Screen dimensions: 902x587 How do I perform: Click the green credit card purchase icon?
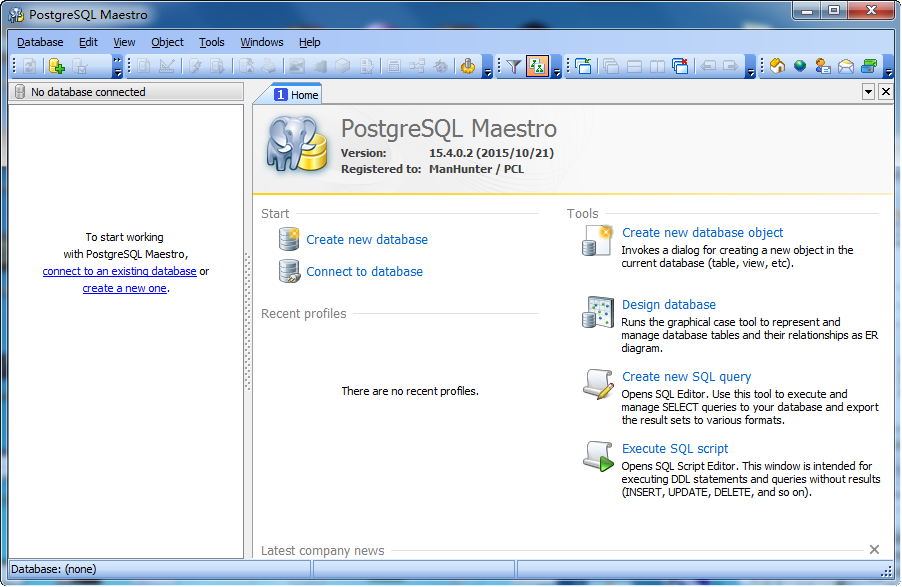click(x=869, y=66)
